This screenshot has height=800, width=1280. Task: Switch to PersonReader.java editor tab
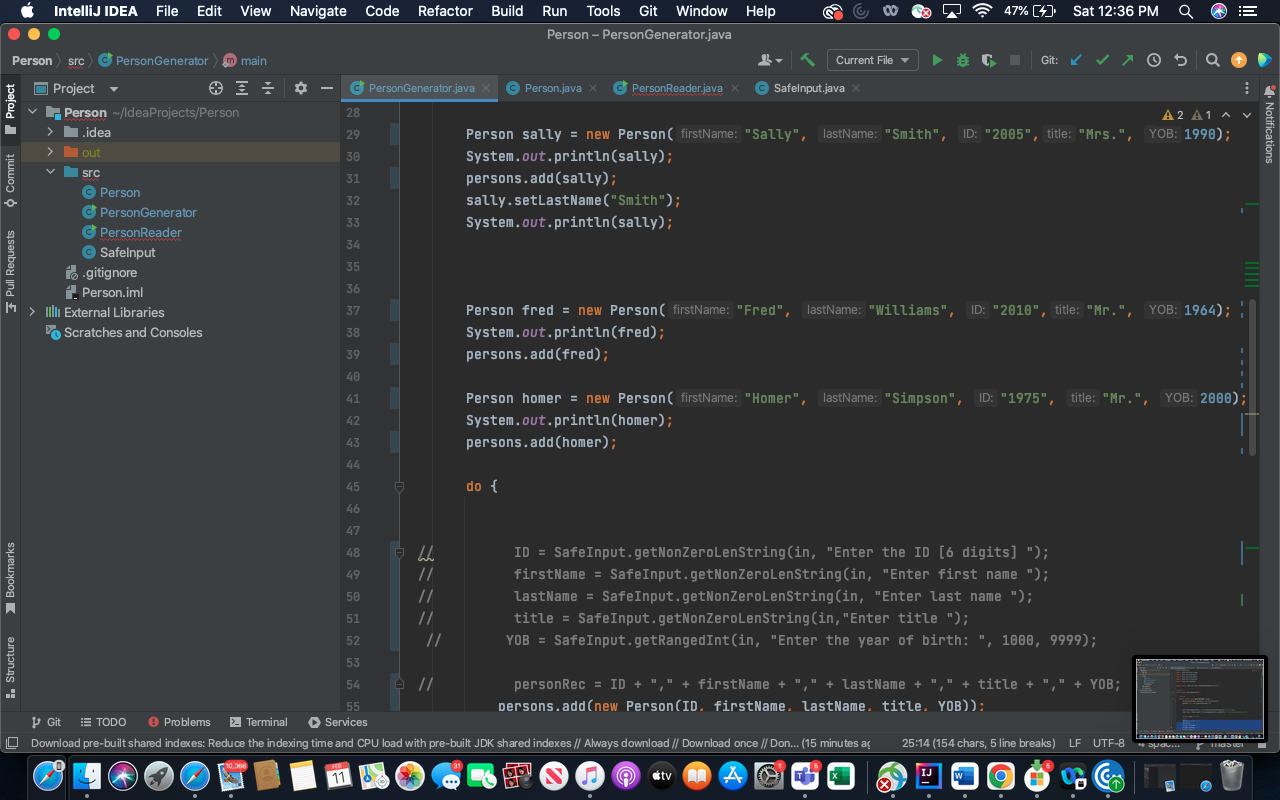coord(677,88)
